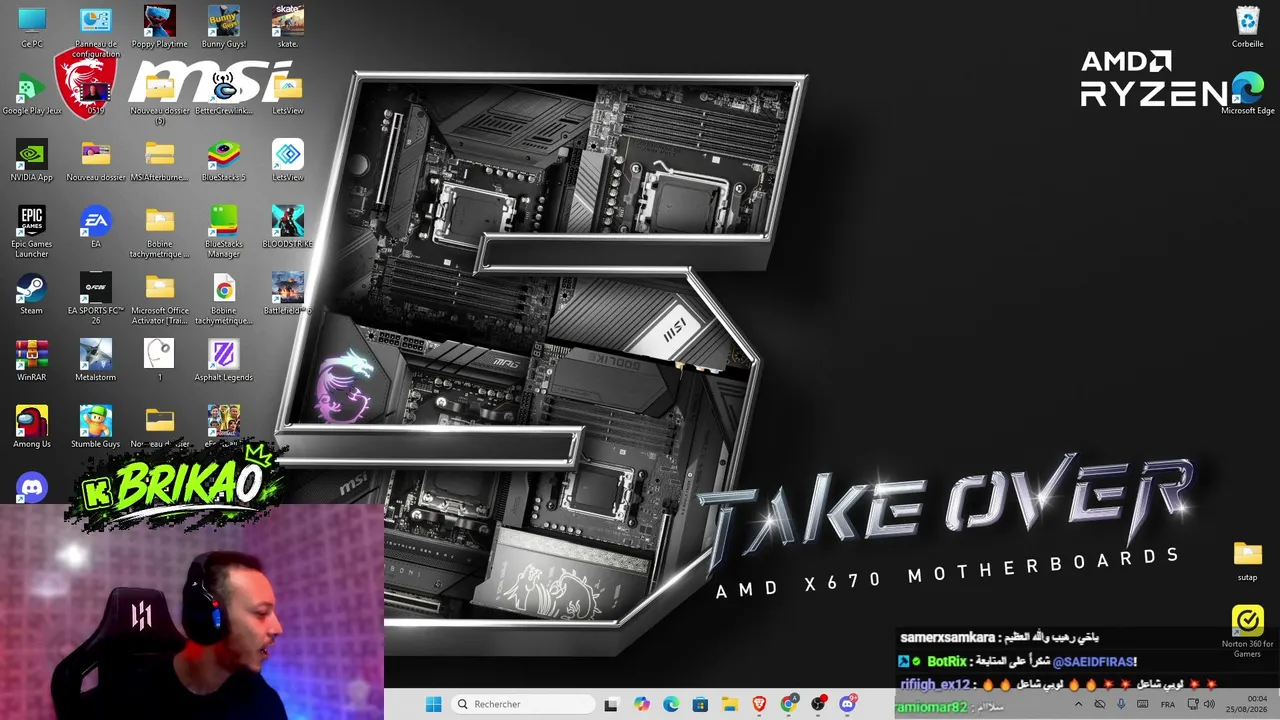Screen dimensions: 1280x720
Task: Click the microphone tray icon
Action: (1121, 704)
